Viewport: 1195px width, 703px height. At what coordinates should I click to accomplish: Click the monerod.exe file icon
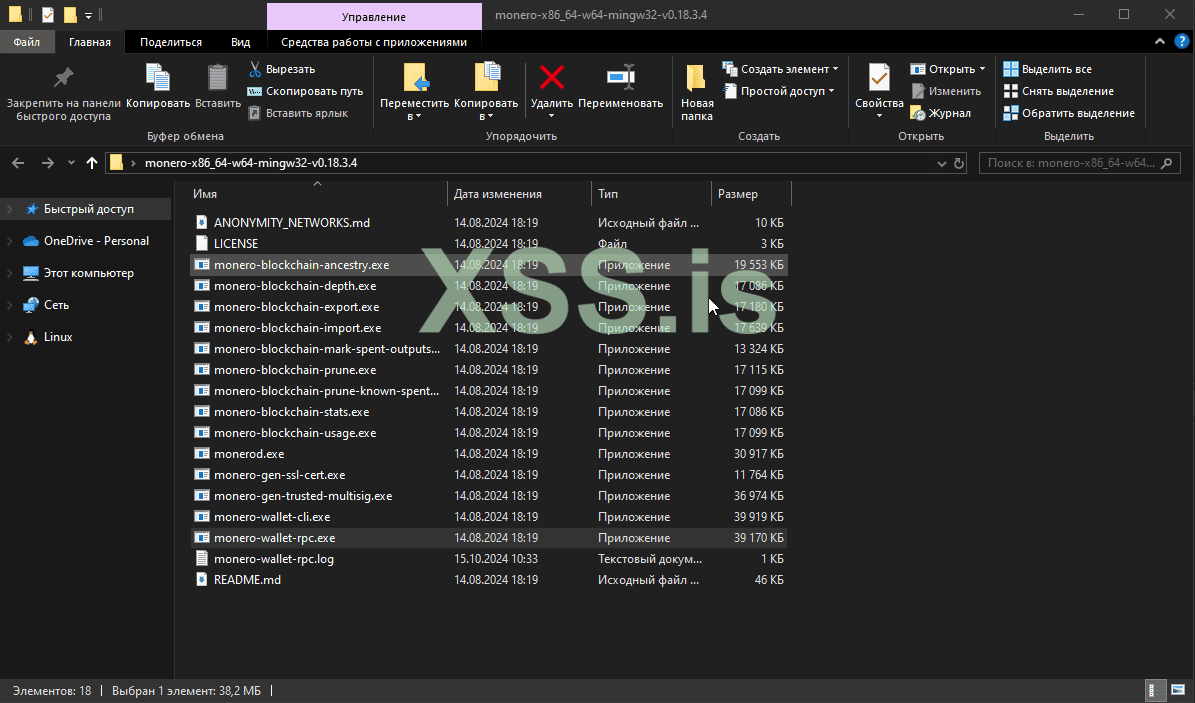coord(201,454)
